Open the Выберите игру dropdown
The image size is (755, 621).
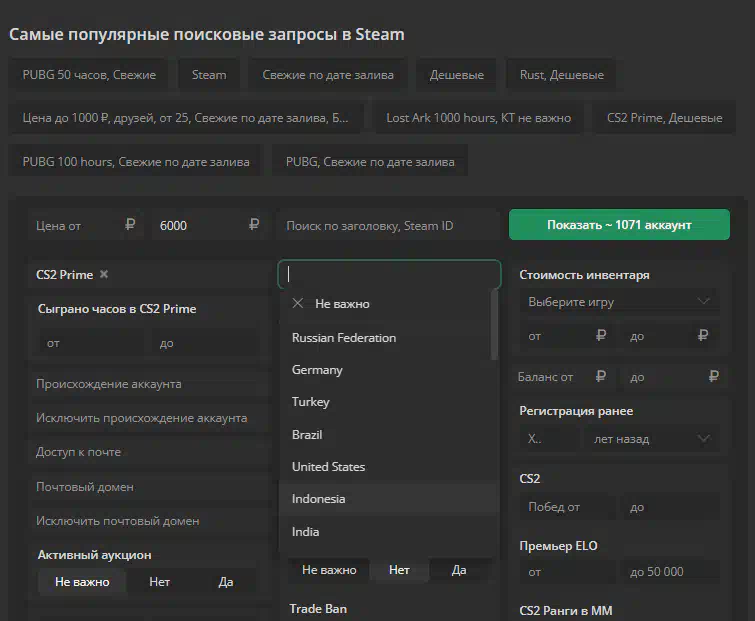coord(620,302)
